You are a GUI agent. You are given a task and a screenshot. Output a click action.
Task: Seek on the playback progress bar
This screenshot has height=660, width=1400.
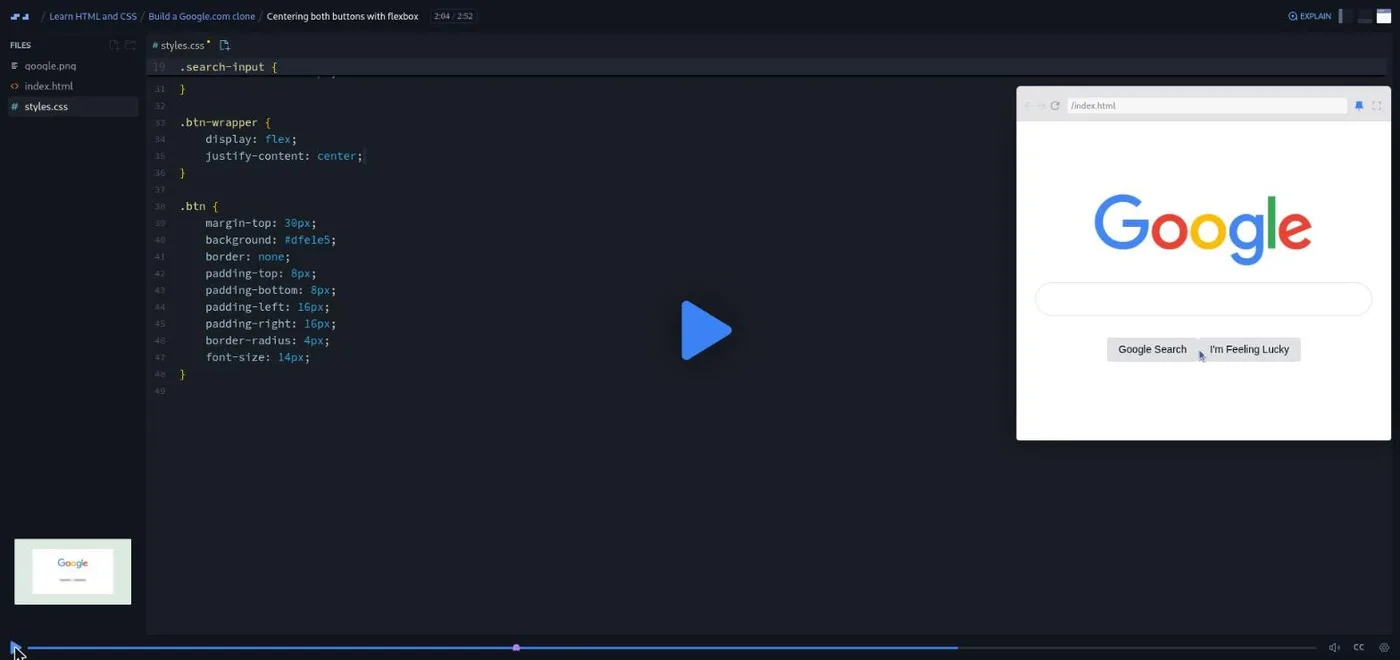[670, 648]
